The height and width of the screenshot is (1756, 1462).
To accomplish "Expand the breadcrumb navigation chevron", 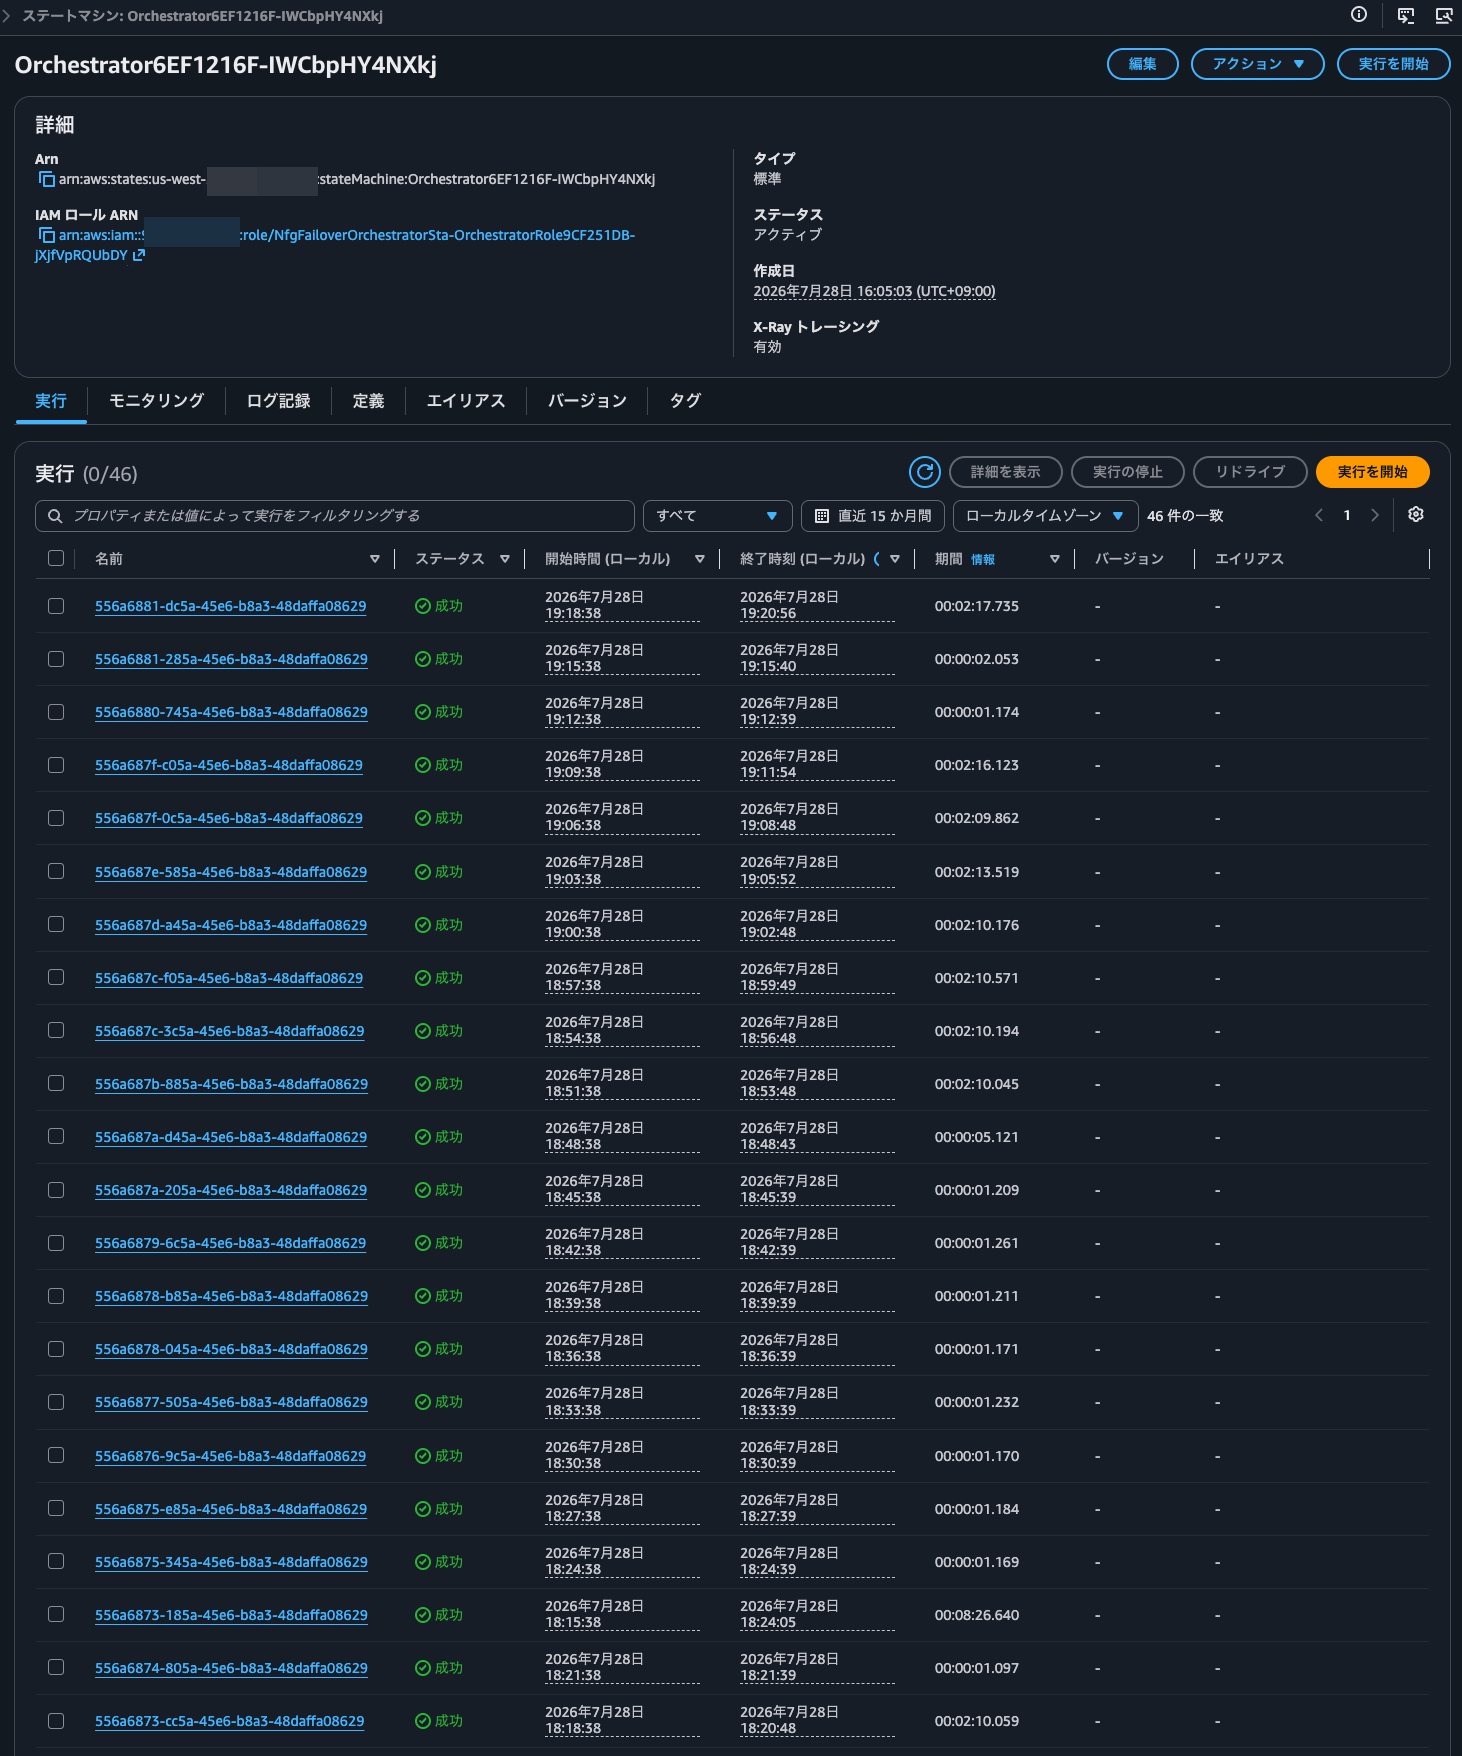I will click(x=8, y=16).
